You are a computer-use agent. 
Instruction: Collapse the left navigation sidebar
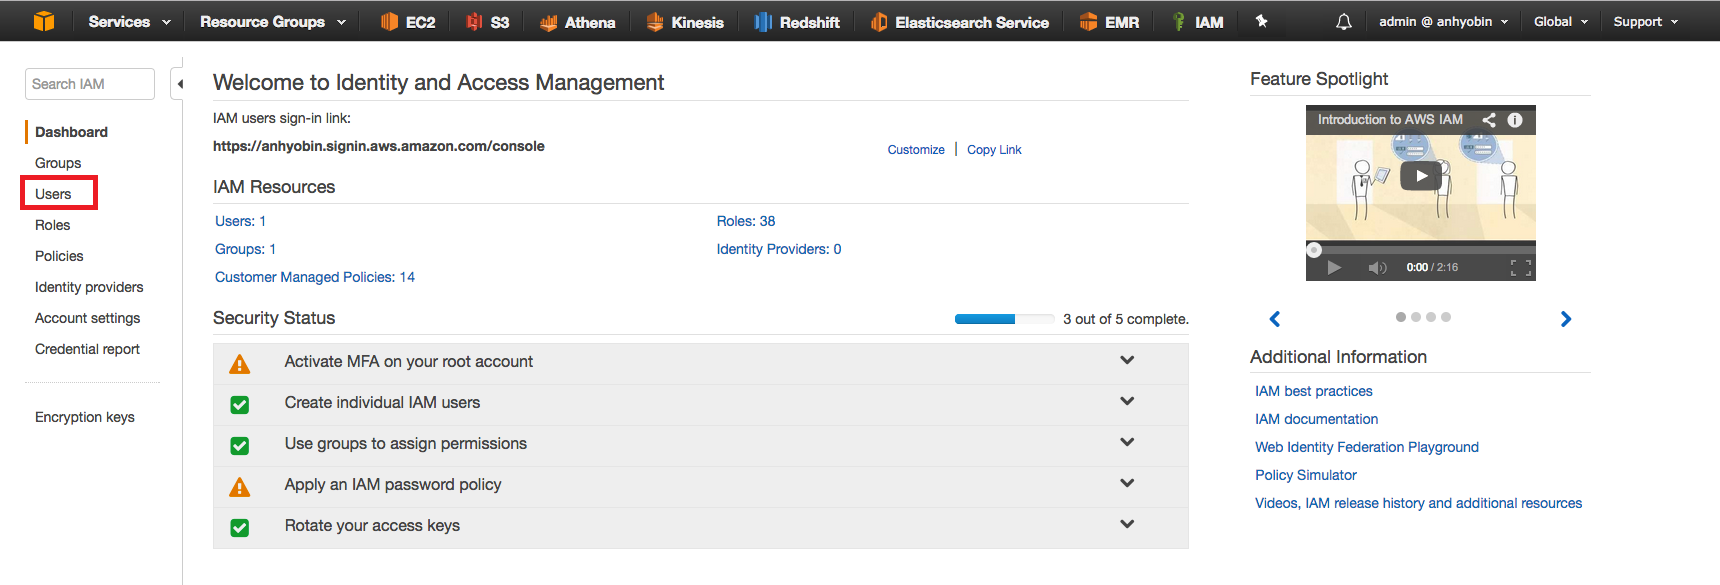coord(179,84)
